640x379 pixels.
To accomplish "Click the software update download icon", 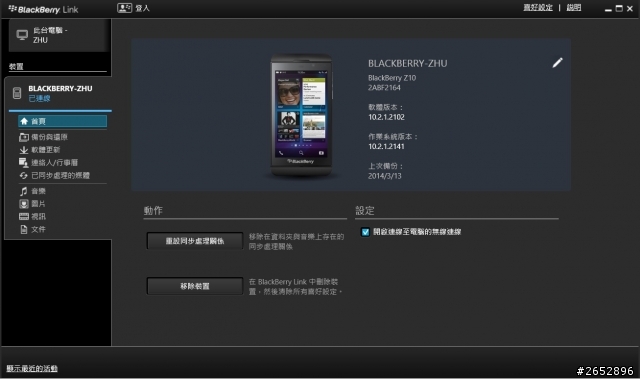I will pos(24,150).
